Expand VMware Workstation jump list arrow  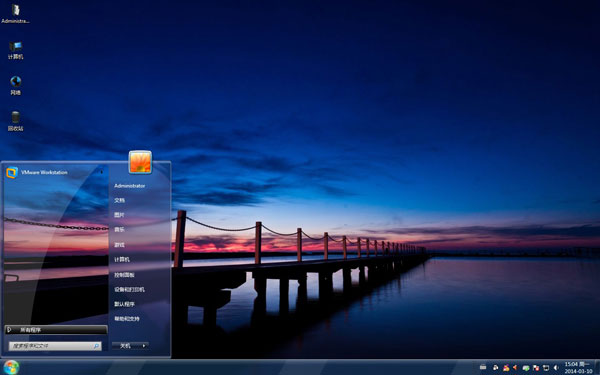point(101,172)
